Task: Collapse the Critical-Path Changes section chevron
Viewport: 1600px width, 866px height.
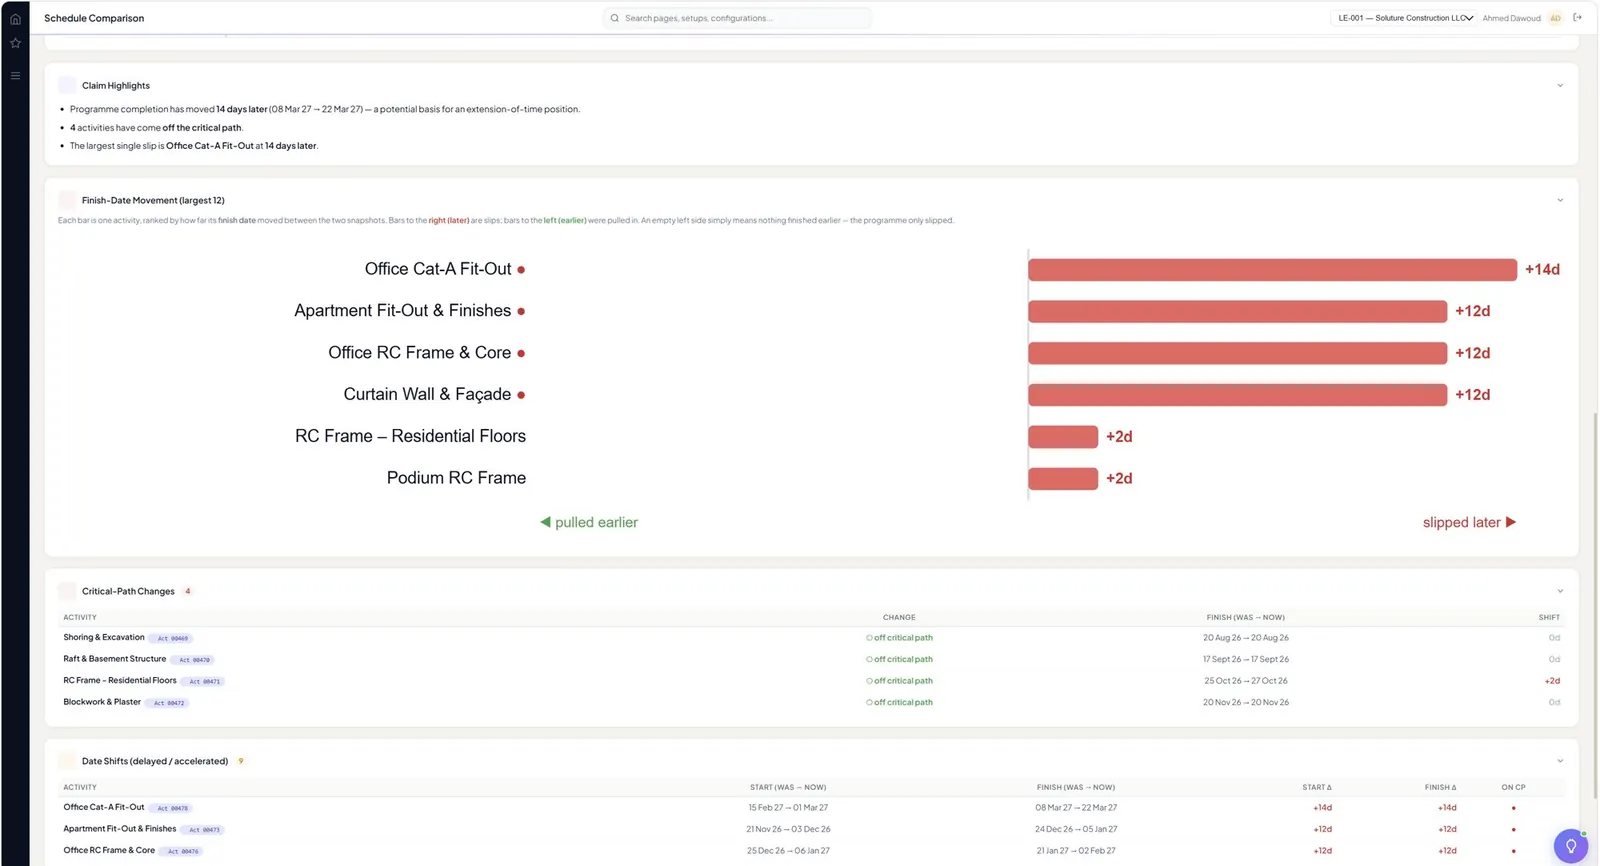Action: point(1560,591)
